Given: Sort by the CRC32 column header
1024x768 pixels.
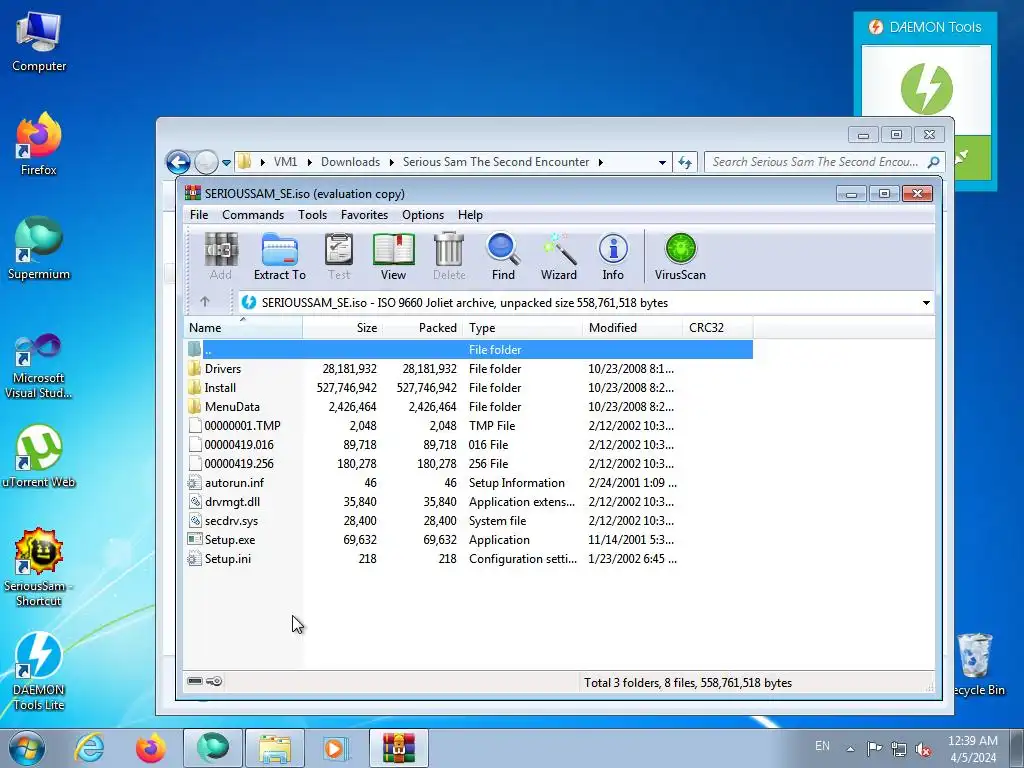Looking at the screenshot, I should [717, 327].
